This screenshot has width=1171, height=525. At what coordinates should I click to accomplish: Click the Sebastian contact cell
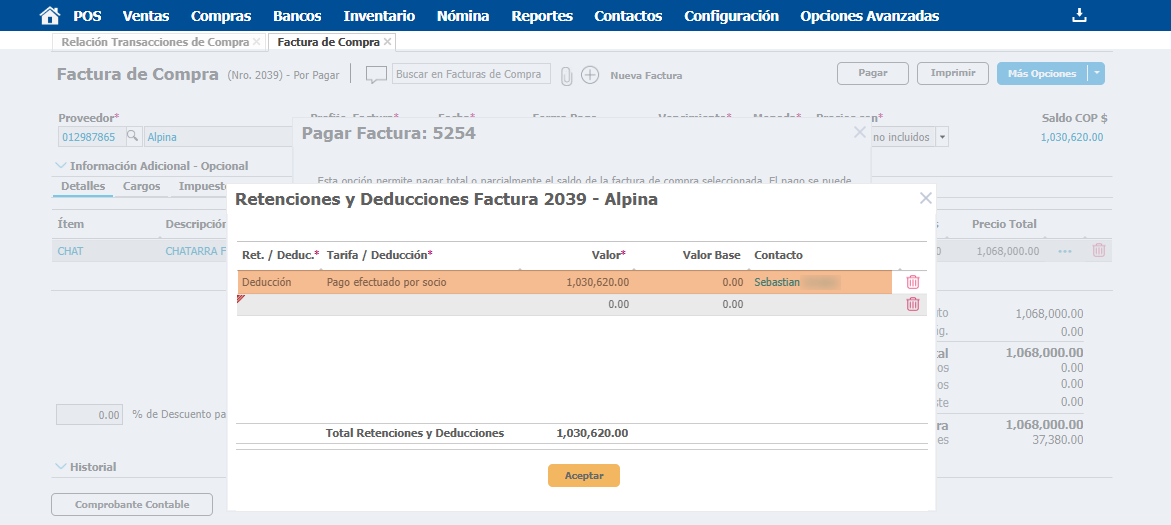click(821, 282)
